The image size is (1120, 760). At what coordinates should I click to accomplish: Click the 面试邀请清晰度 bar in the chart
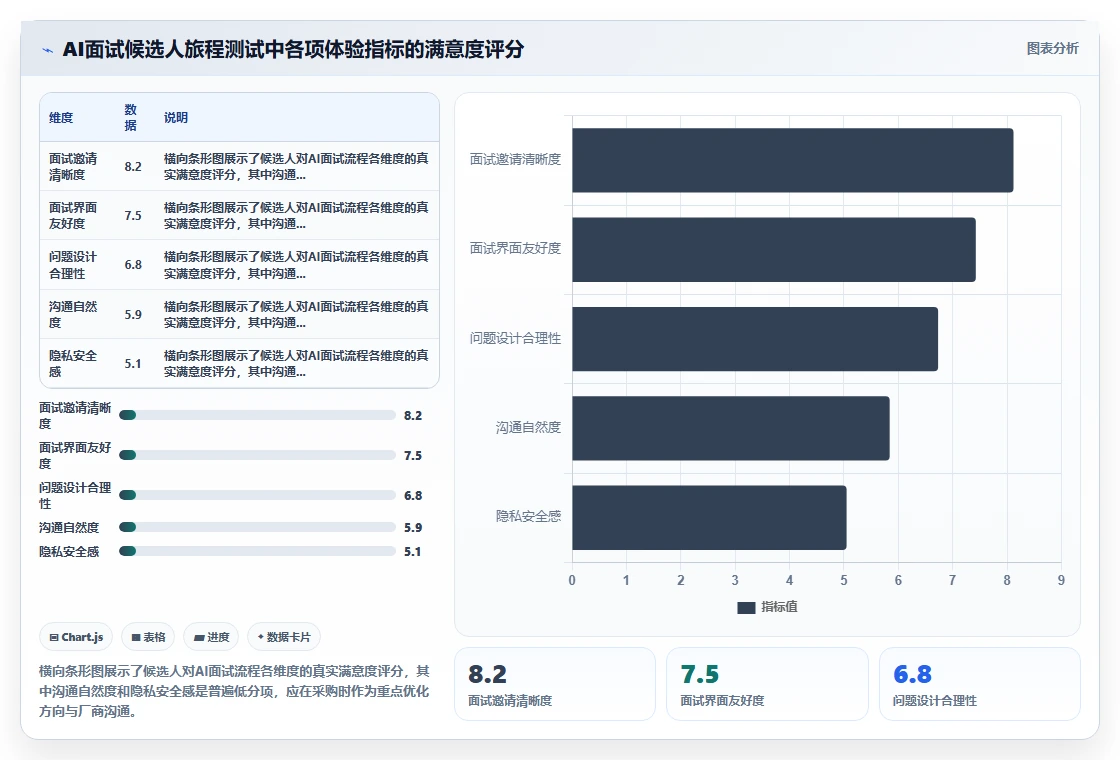(792, 160)
